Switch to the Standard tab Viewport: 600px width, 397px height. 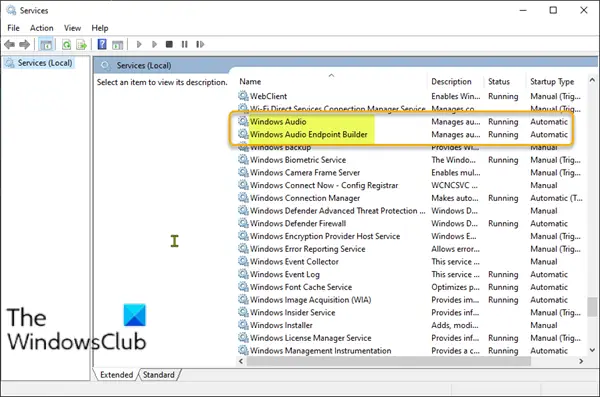tap(159, 375)
